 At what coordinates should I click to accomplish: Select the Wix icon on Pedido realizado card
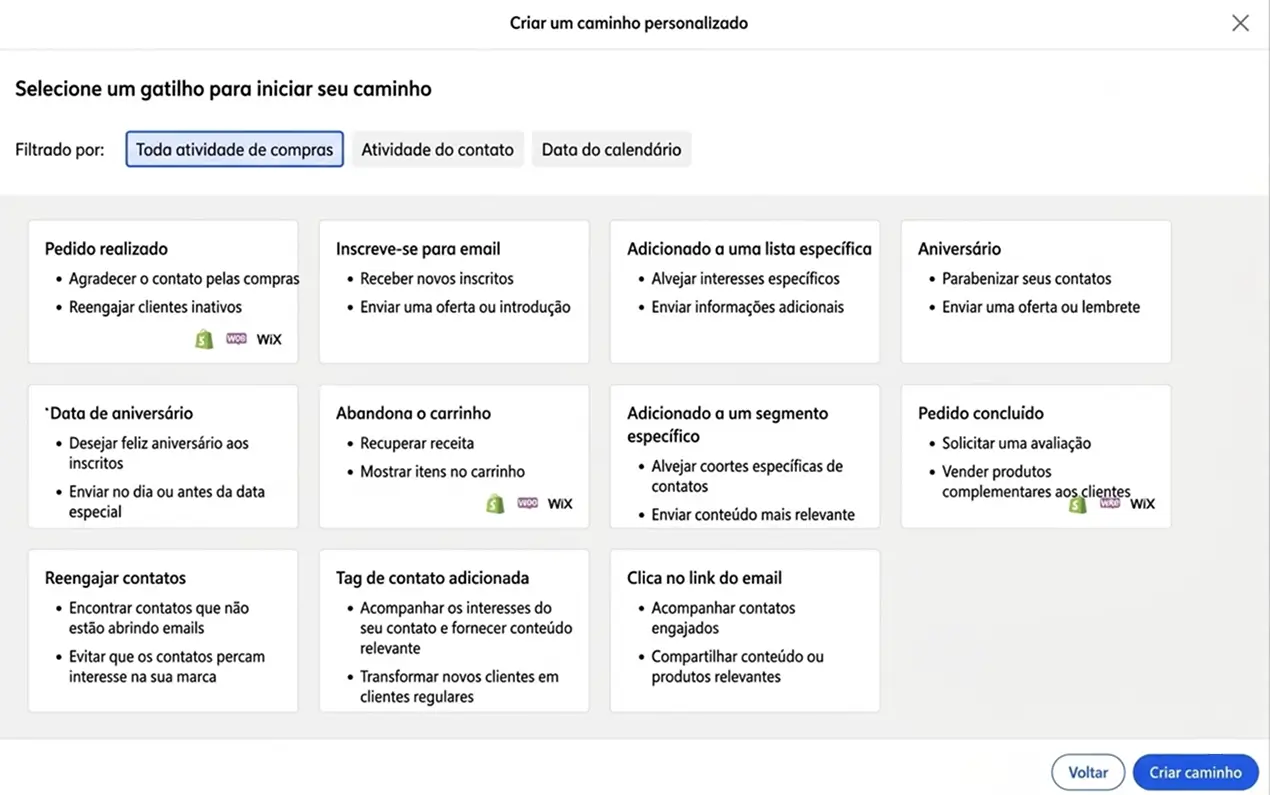pos(268,339)
